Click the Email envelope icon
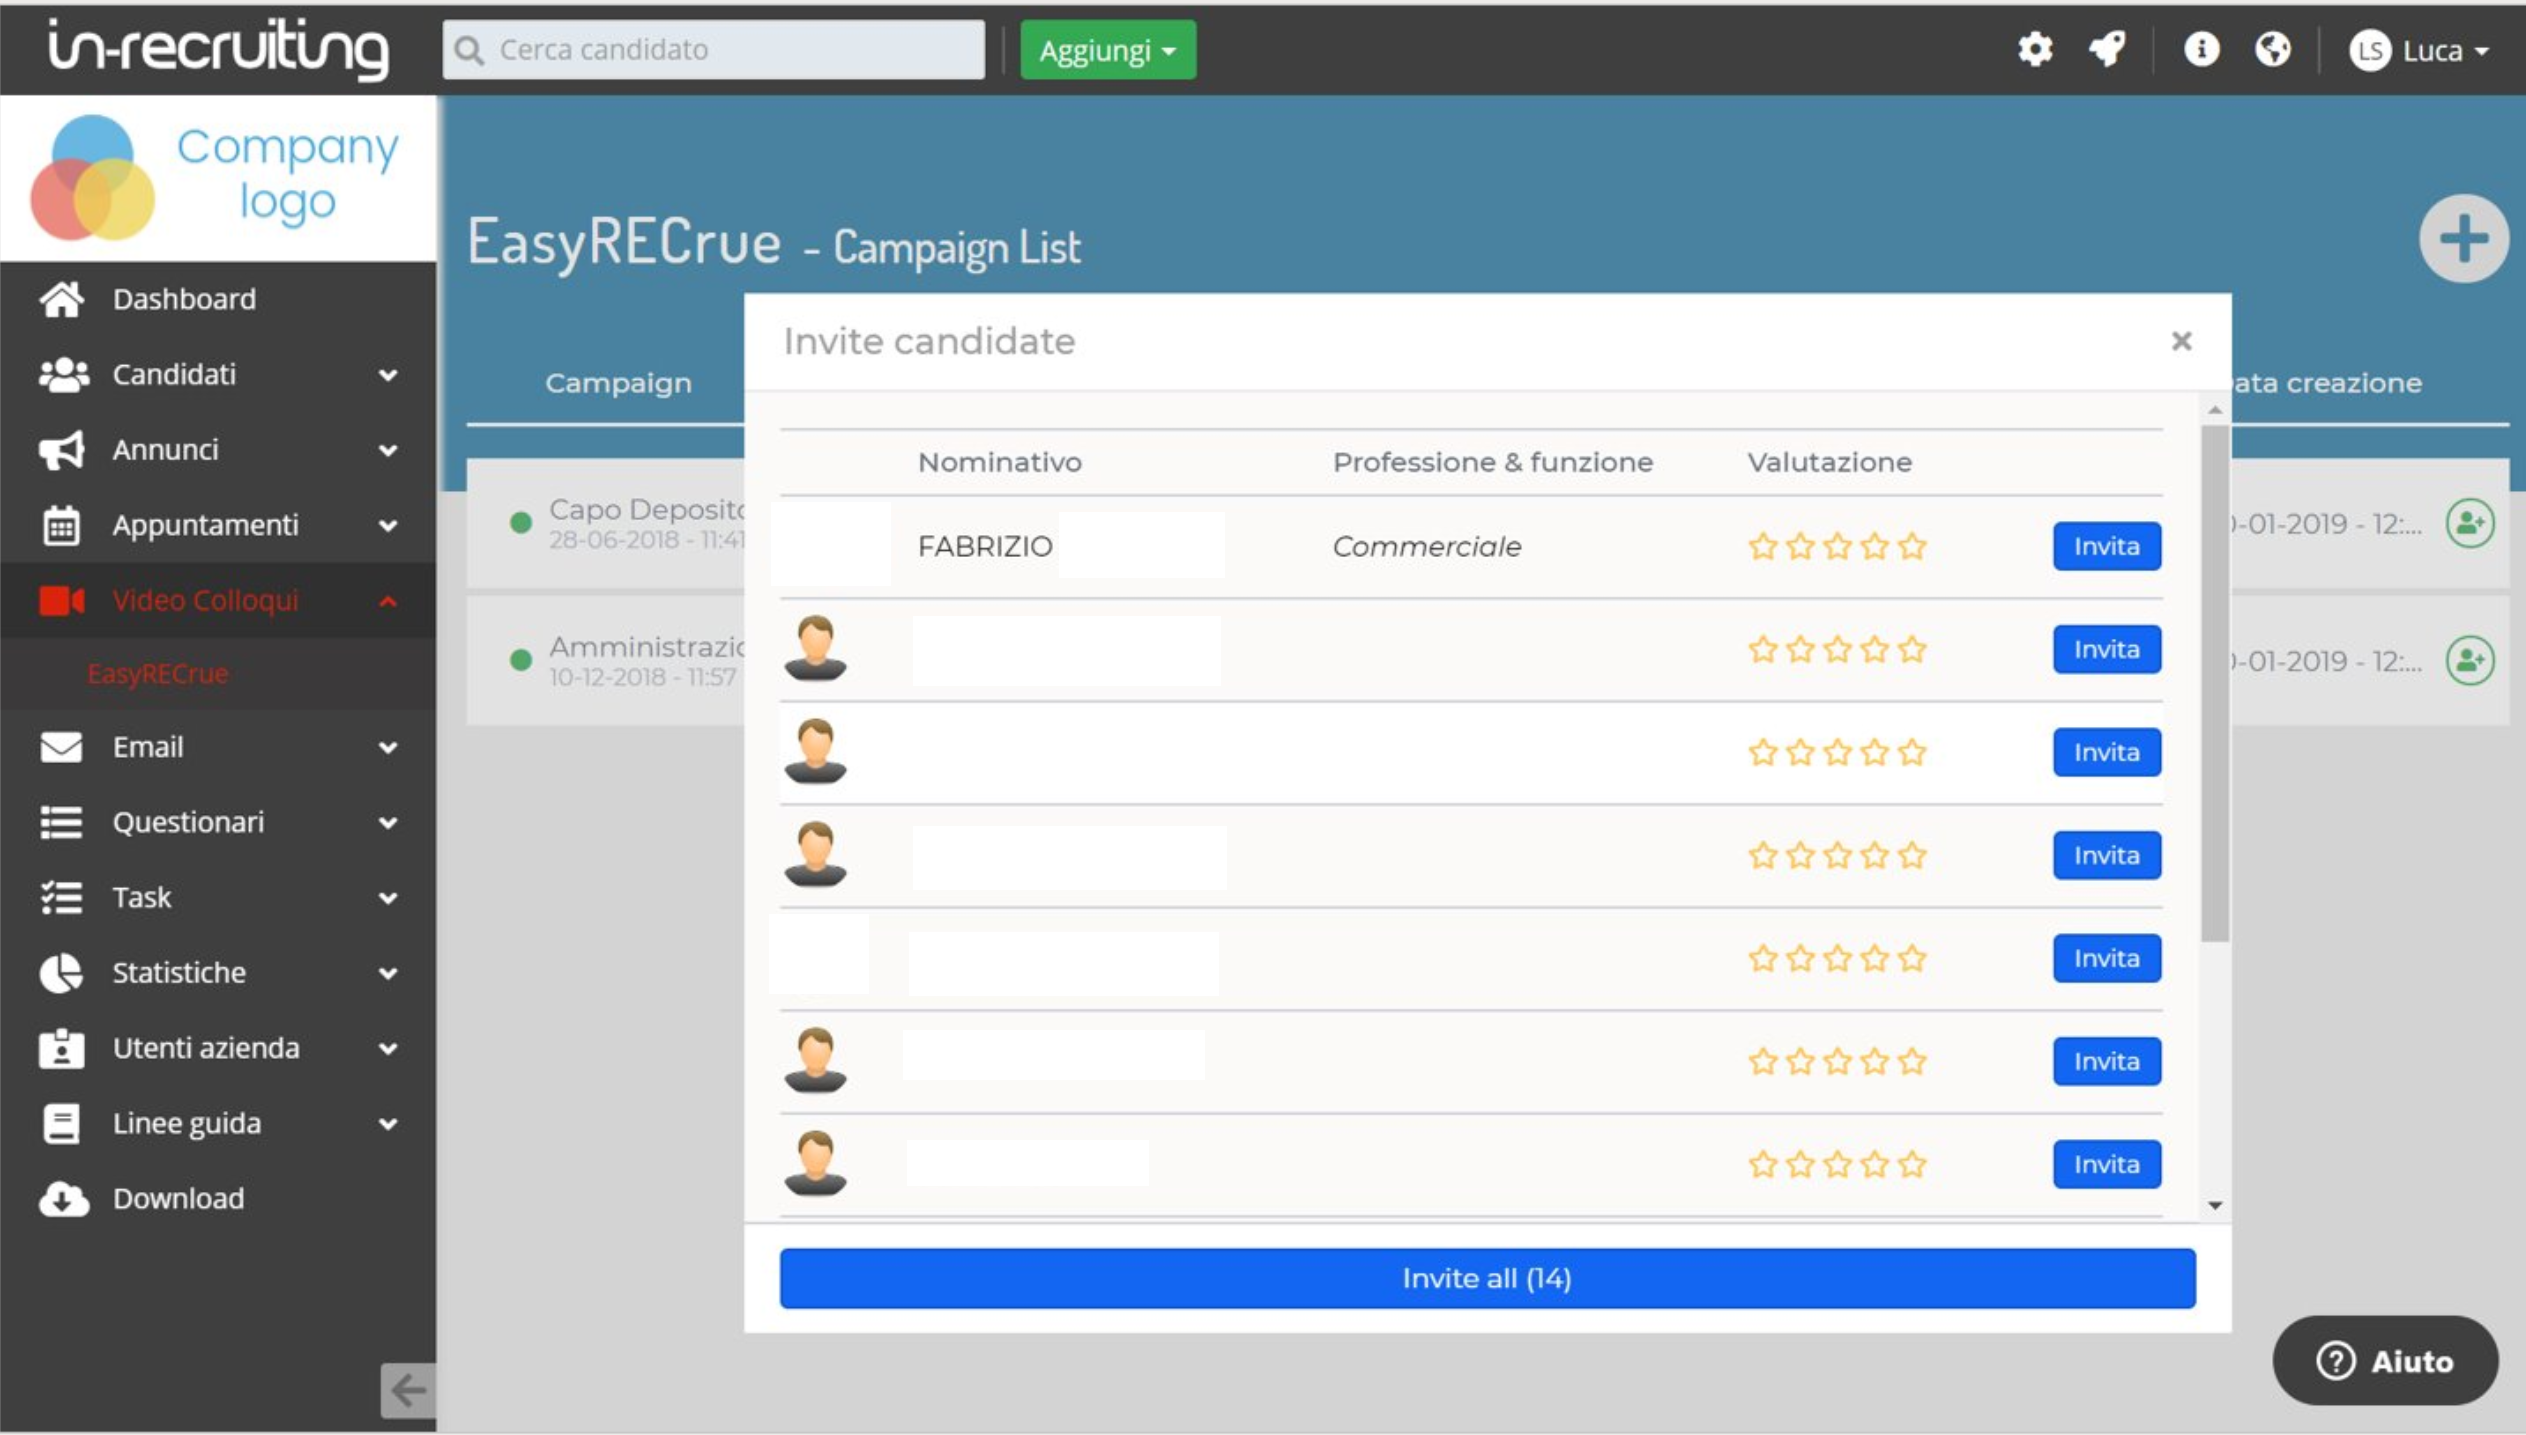 pos(61,747)
